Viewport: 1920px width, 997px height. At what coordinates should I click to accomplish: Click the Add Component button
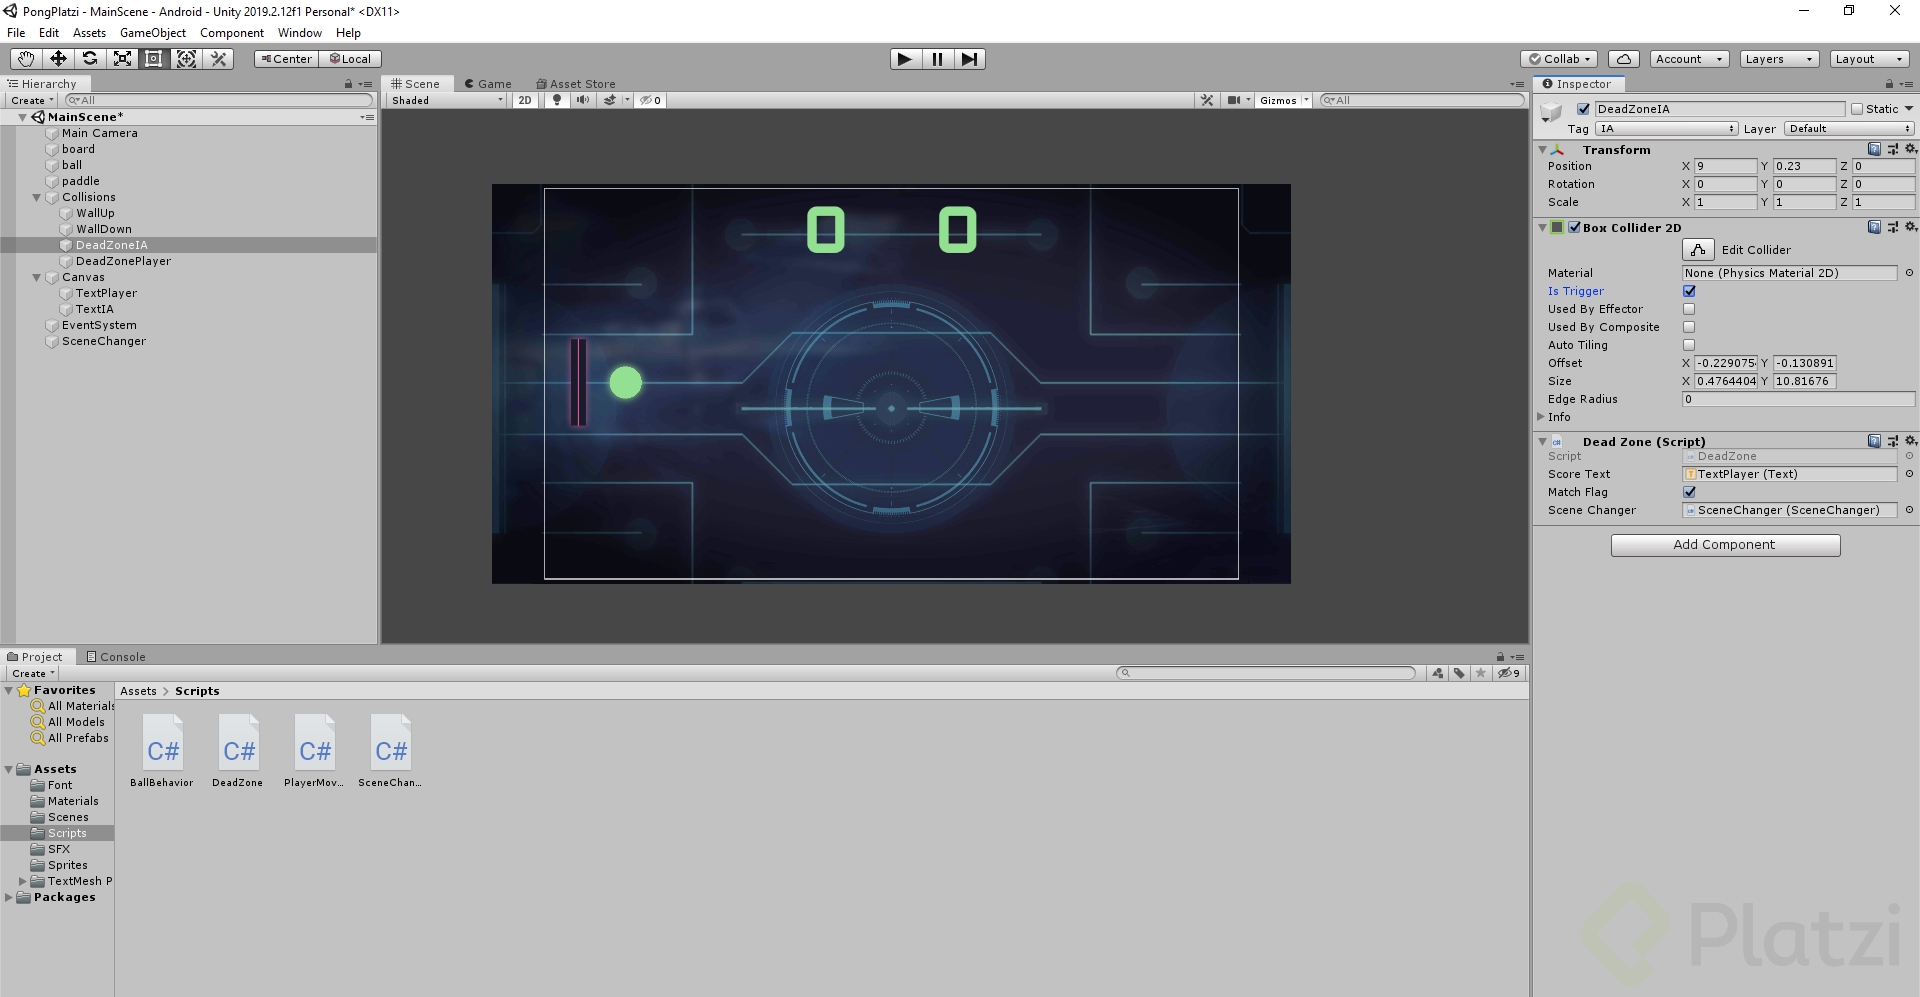[x=1725, y=544]
